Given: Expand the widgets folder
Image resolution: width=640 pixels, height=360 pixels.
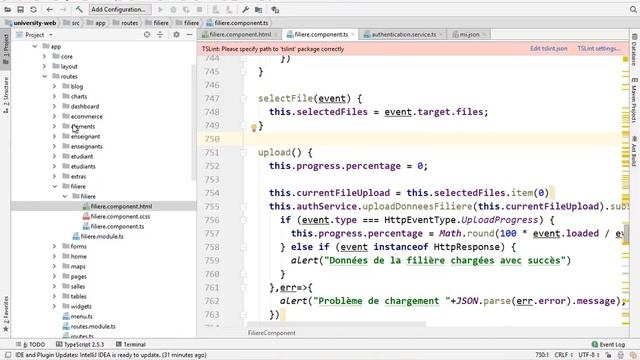Looking at the screenshot, I should [x=54, y=307].
